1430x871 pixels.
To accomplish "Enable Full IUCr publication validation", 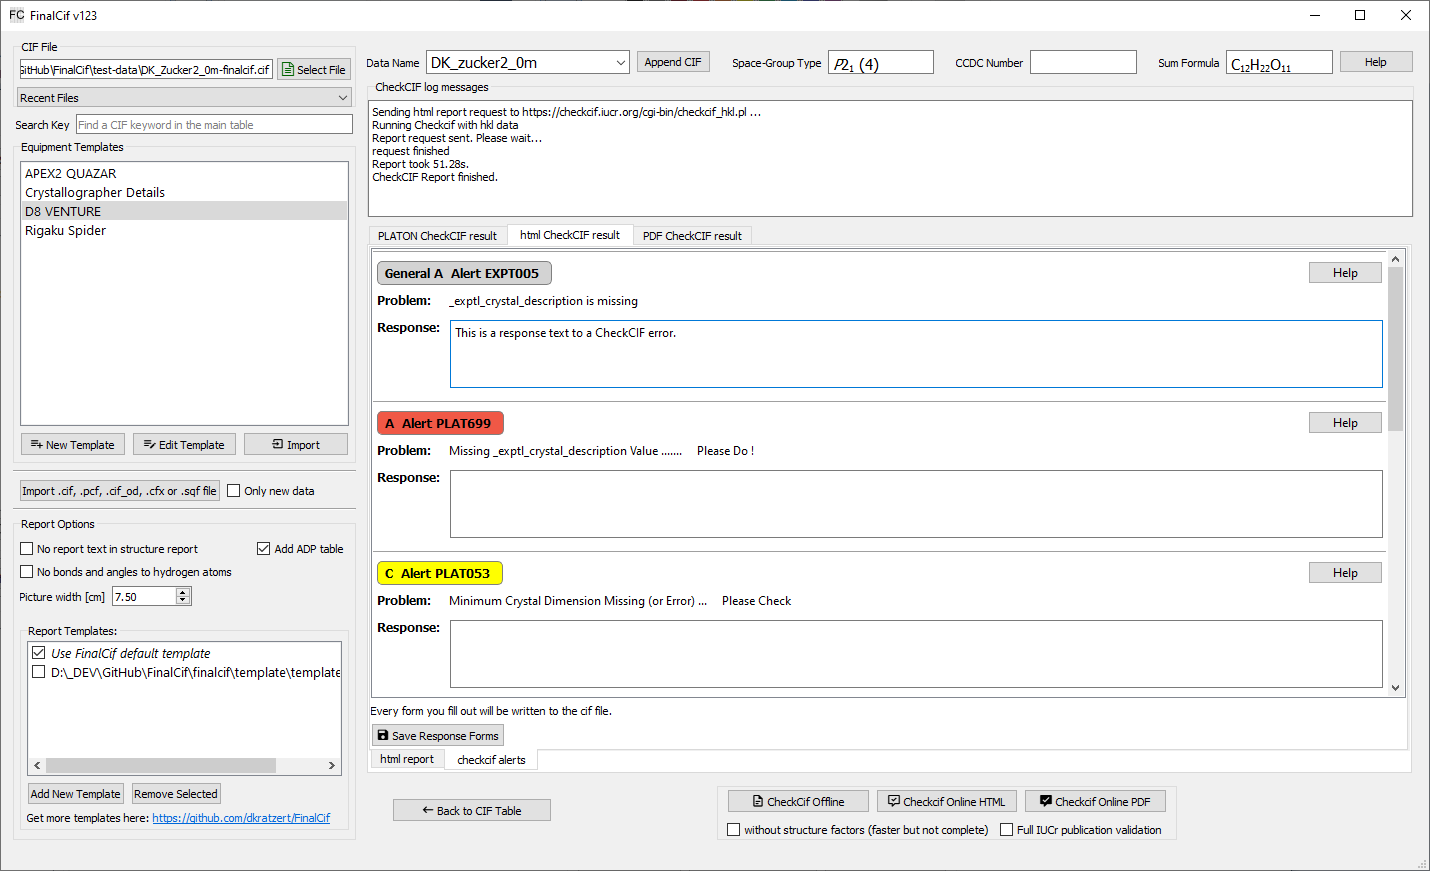I will pyautogui.click(x=1007, y=830).
